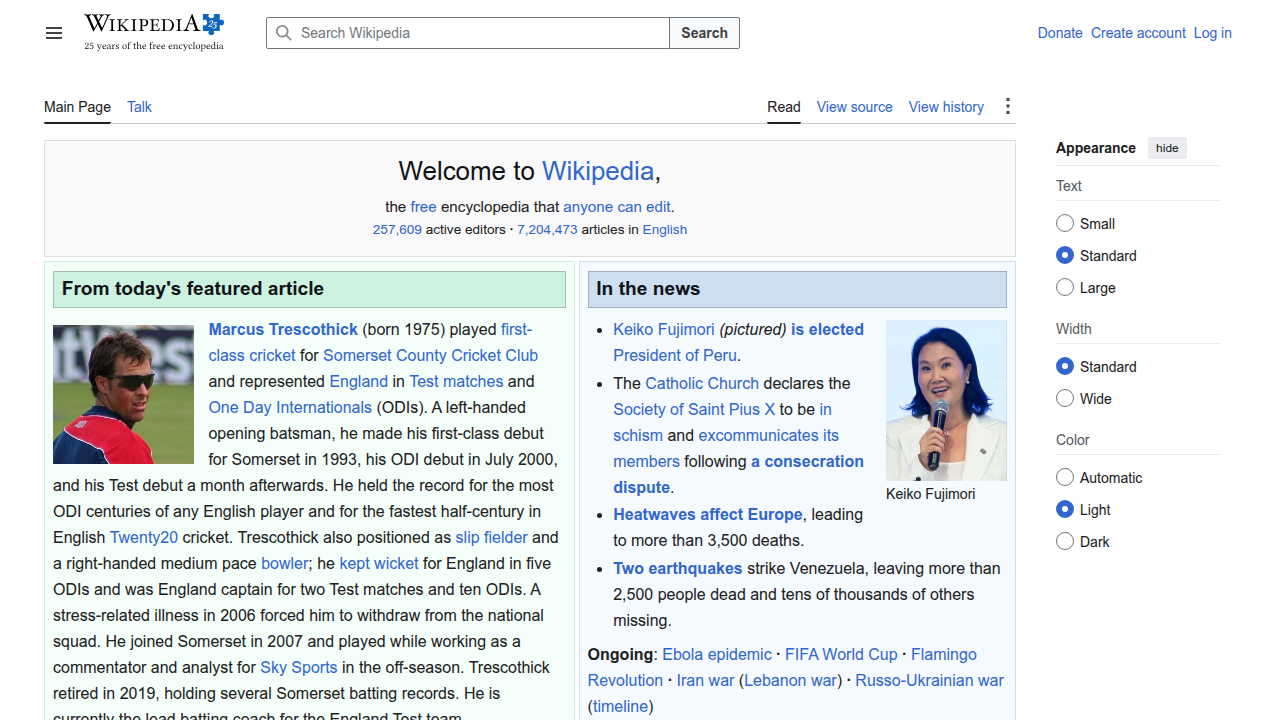Click the Appearance panel heading text
Screen dimensions: 1280x720
tap(1096, 148)
